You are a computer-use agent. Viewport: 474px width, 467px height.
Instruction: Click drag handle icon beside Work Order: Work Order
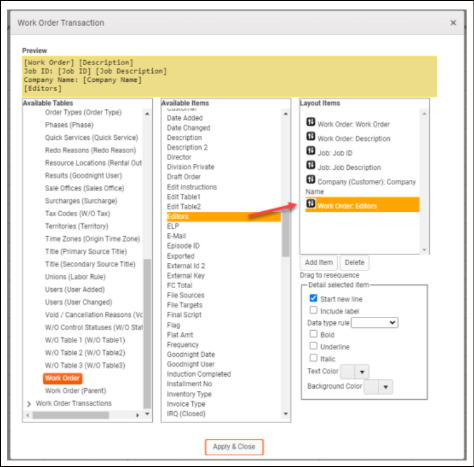click(x=310, y=122)
